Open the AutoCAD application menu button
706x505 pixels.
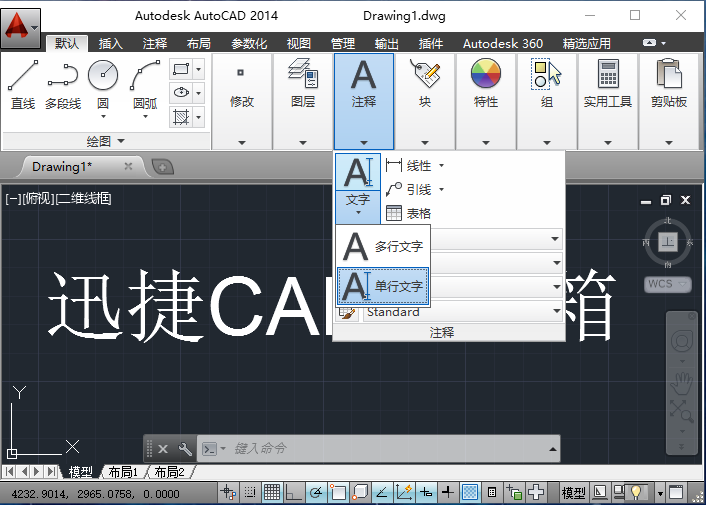21,28
